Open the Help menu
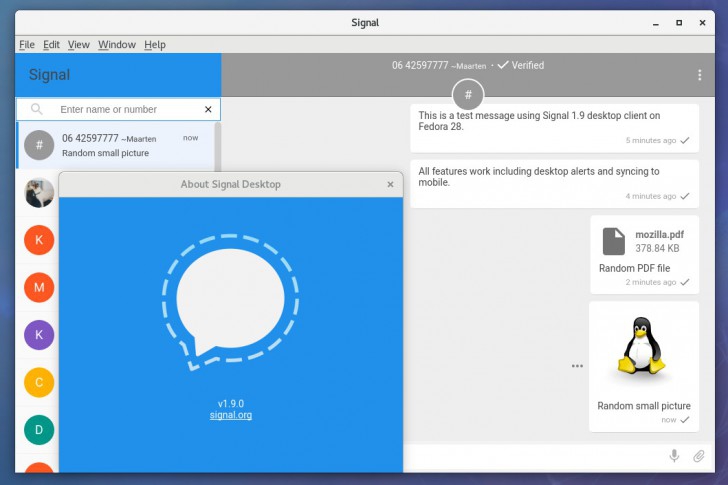The height and width of the screenshot is (485, 728). click(x=155, y=45)
